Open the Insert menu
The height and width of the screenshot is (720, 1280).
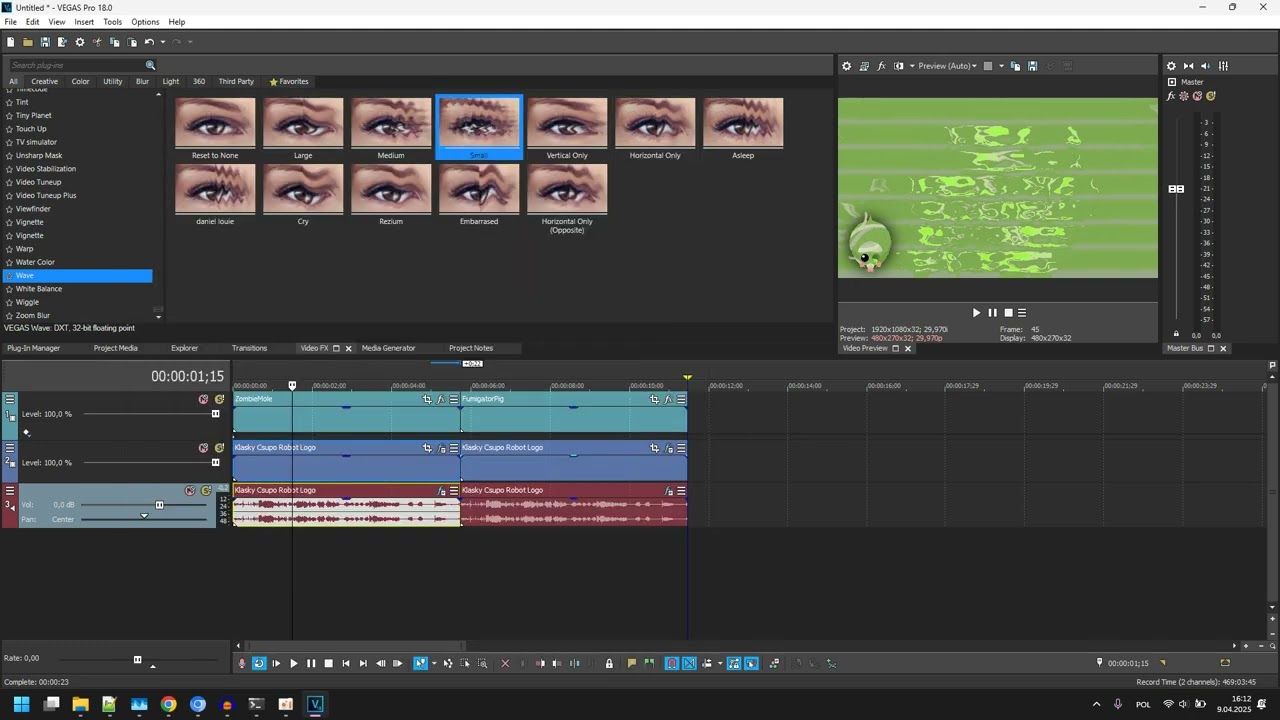(x=84, y=22)
